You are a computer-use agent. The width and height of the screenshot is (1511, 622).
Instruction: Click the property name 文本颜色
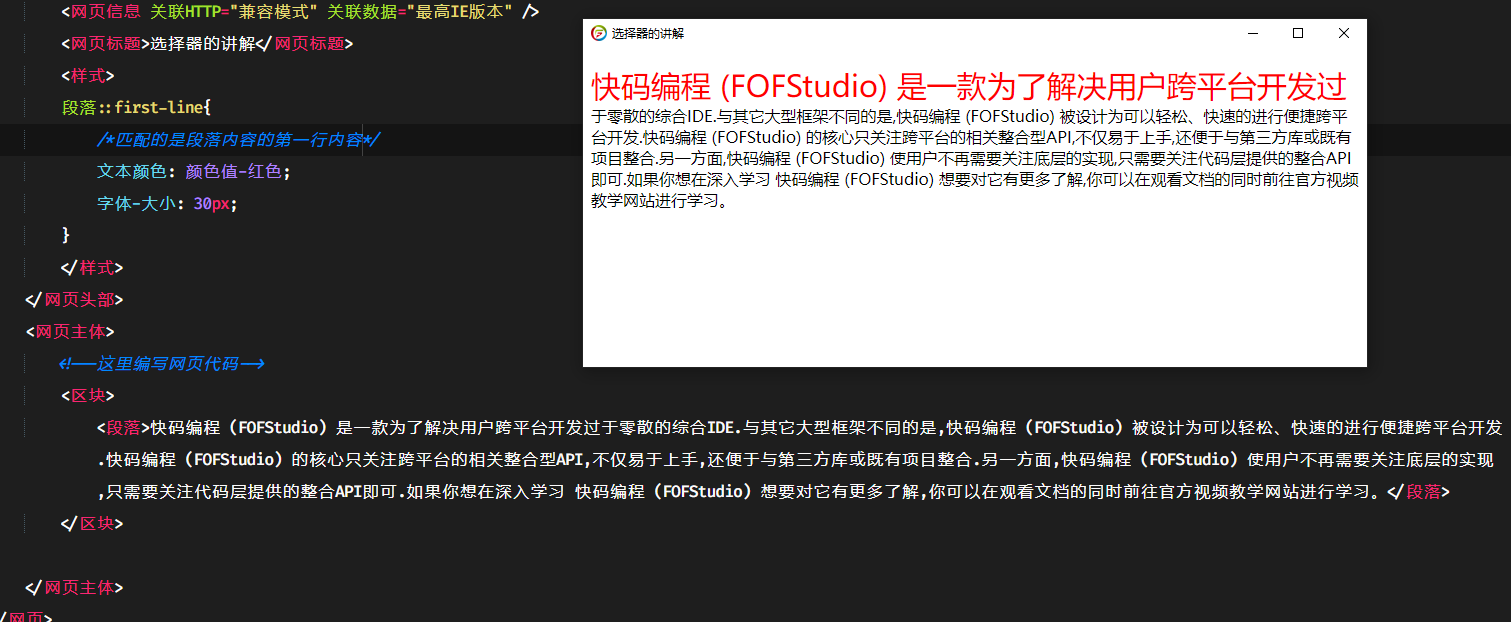[x=132, y=172]
